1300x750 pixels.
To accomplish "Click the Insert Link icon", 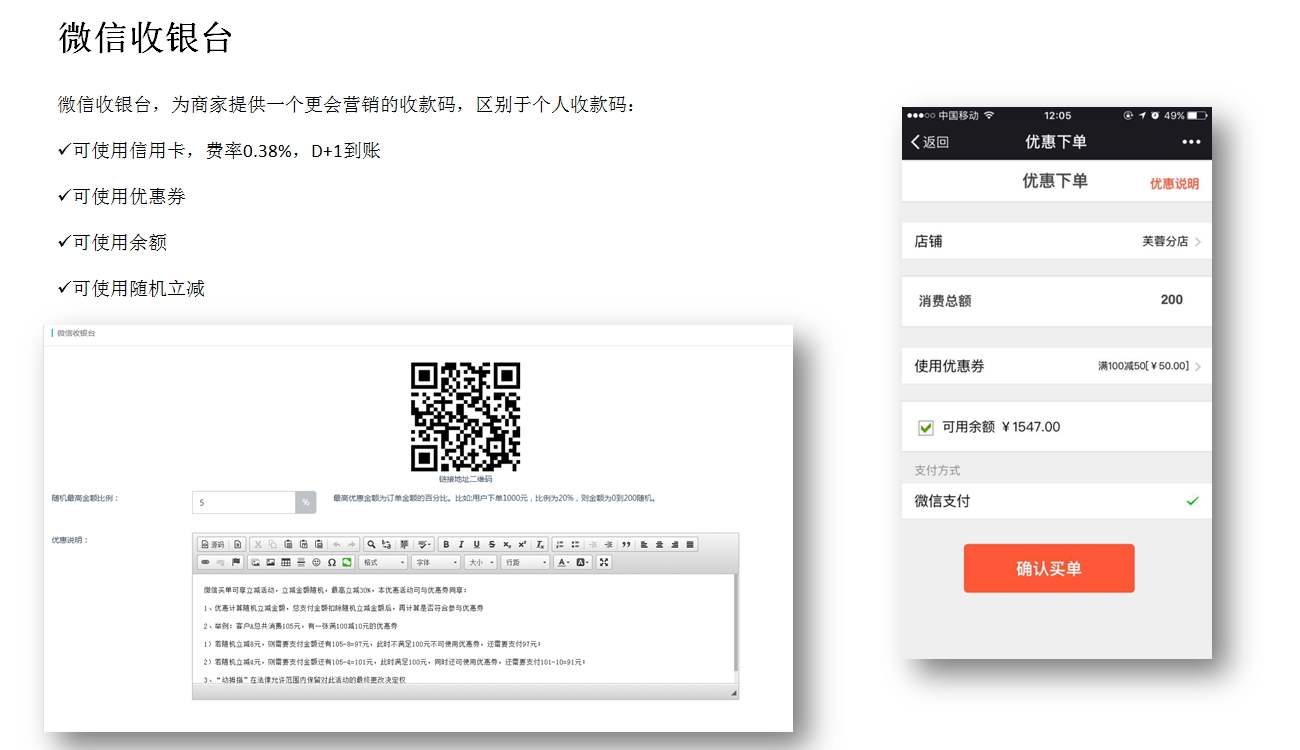I will [205, 562].
